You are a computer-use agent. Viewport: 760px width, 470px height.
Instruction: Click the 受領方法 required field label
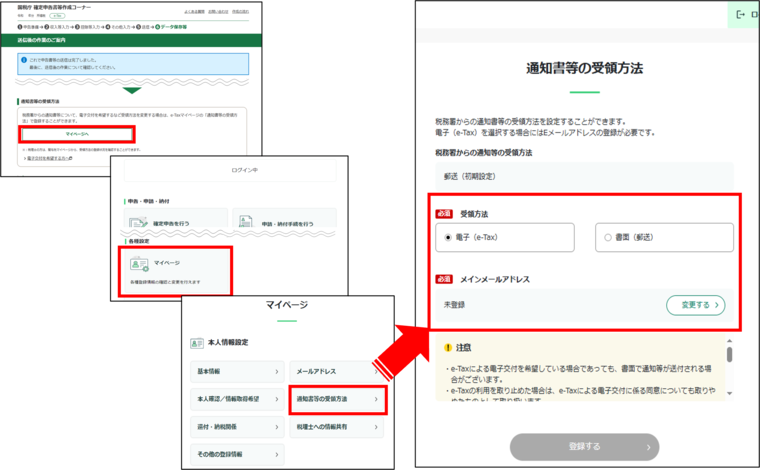point(474,214)
